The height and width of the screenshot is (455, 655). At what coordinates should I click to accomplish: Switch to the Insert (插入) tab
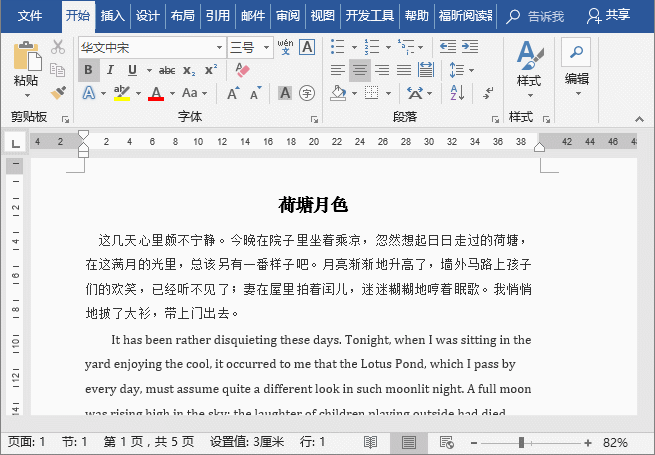[113, 15]
